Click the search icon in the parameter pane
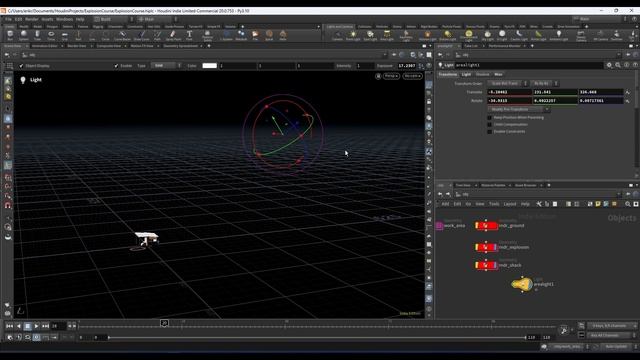 point(618,65)
